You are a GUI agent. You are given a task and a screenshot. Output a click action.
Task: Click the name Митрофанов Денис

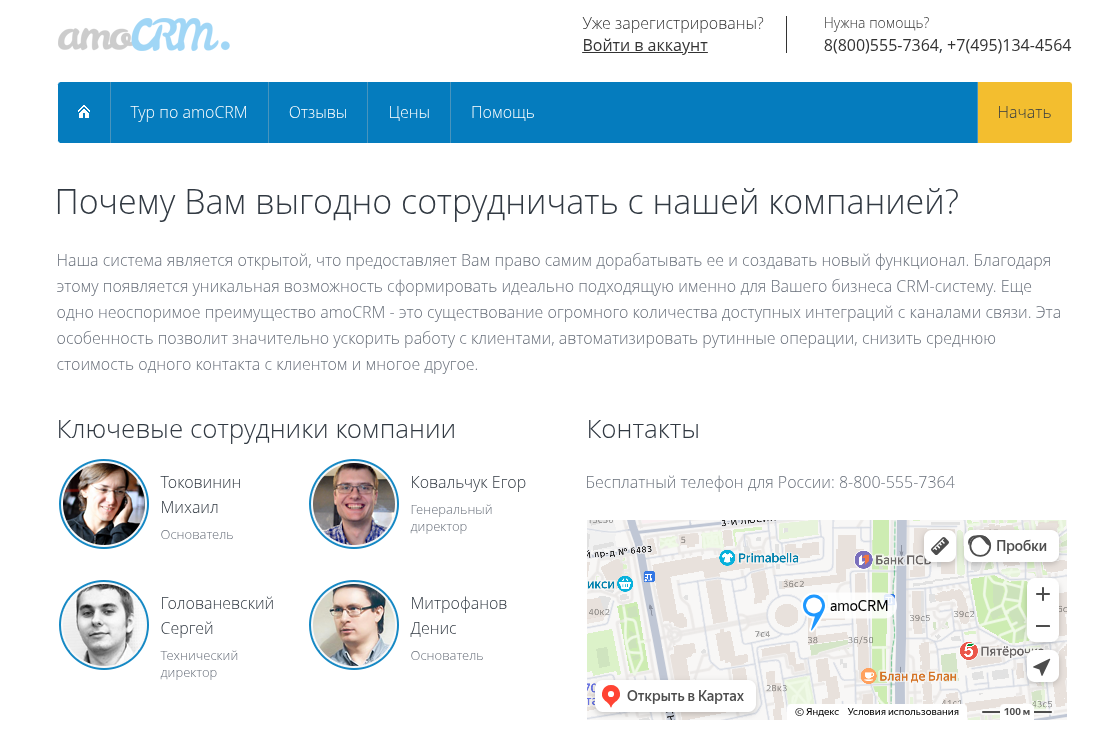[459, 615]
